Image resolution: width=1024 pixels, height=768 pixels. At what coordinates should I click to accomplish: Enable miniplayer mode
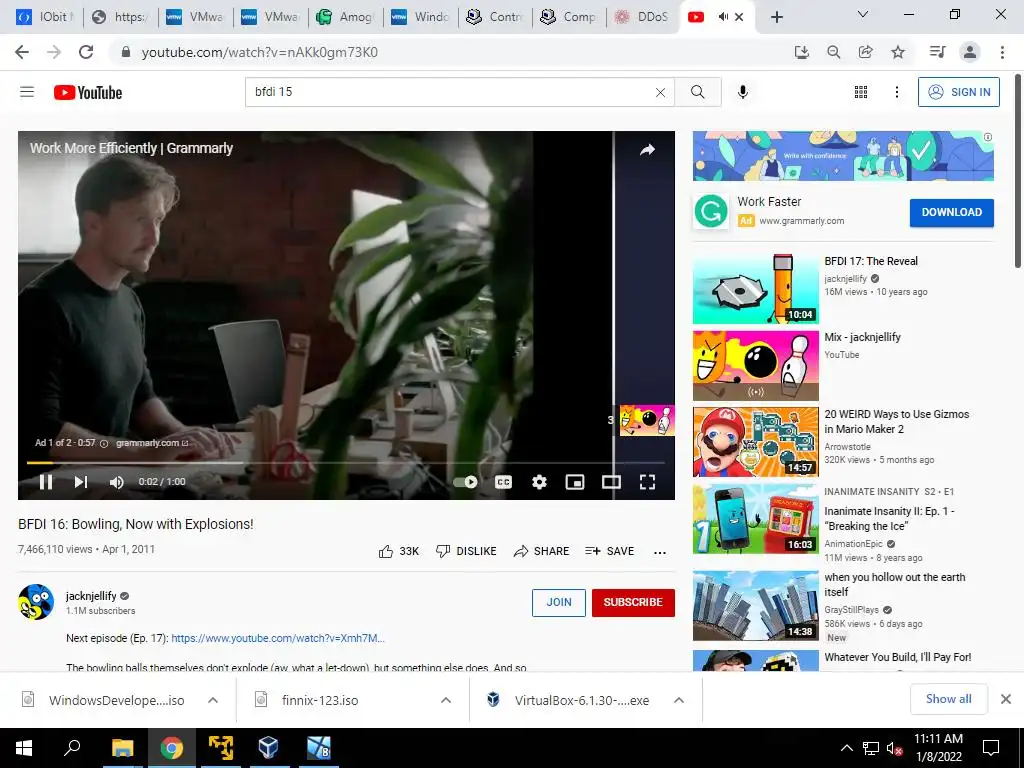[575, 482]
